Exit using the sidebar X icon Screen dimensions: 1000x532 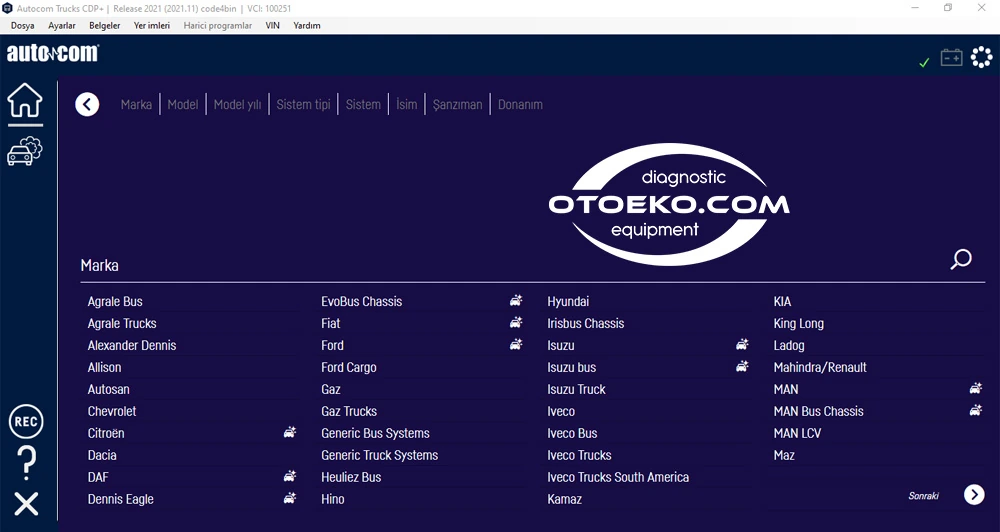click(x=26, y=504)
